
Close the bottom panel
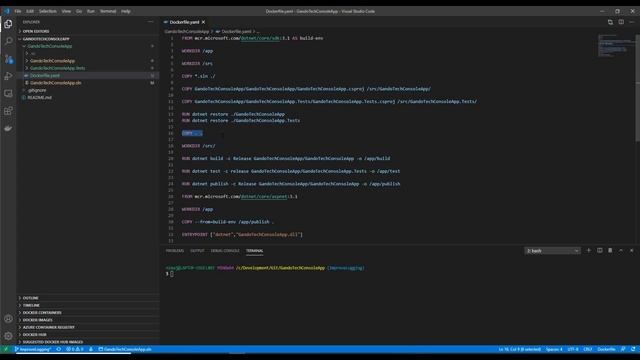[631, 251]
